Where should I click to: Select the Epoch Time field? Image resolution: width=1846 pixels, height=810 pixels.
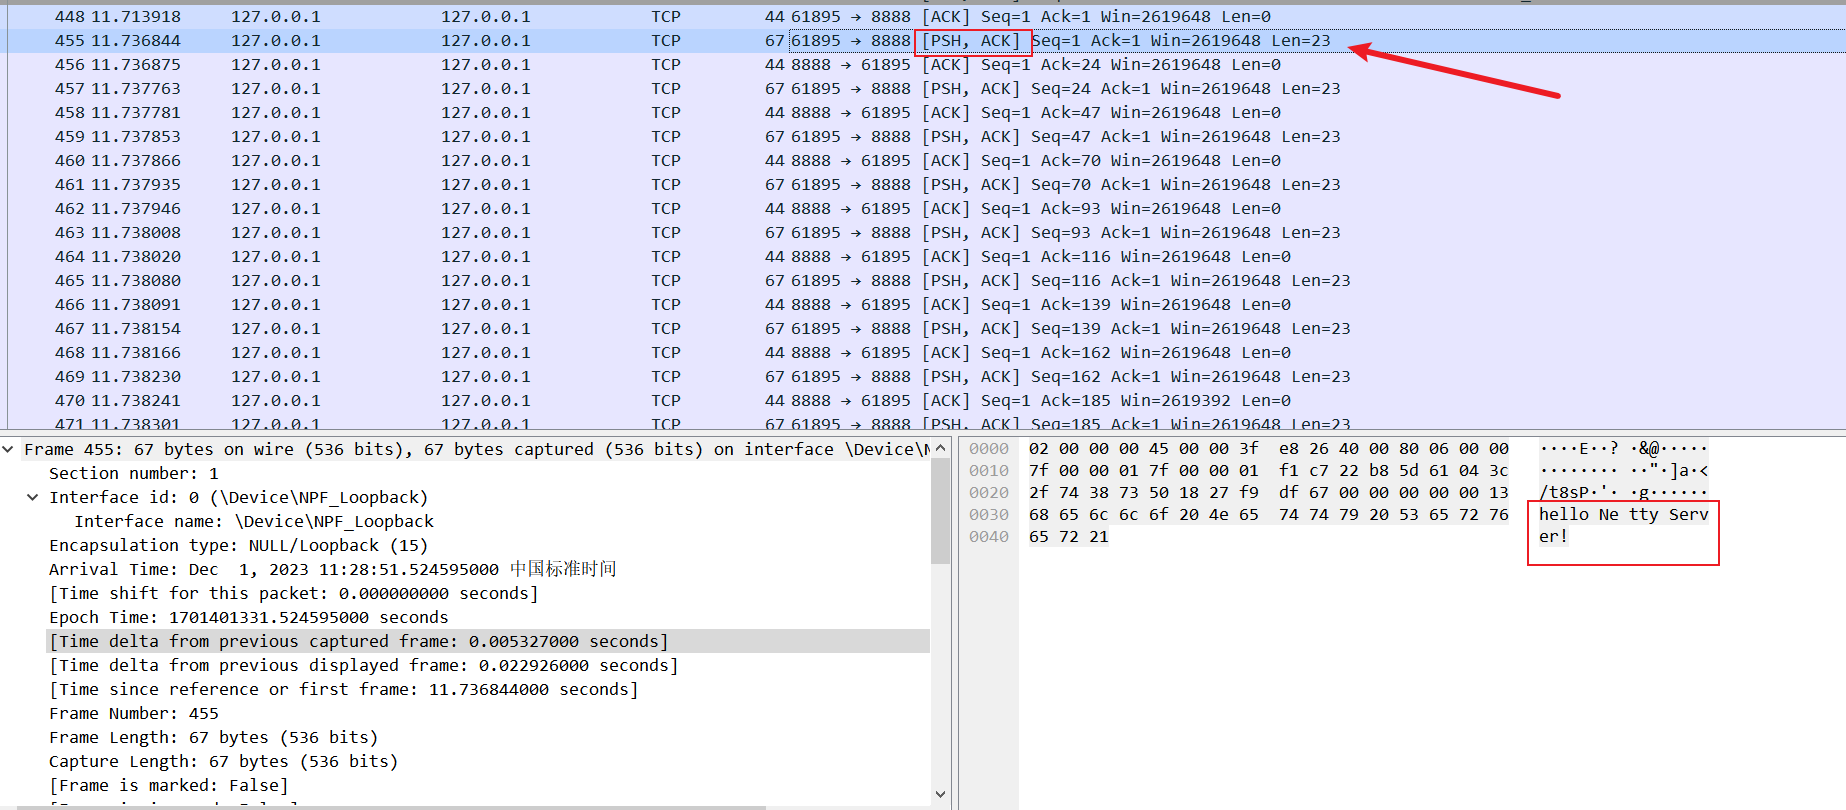[248, 618]
